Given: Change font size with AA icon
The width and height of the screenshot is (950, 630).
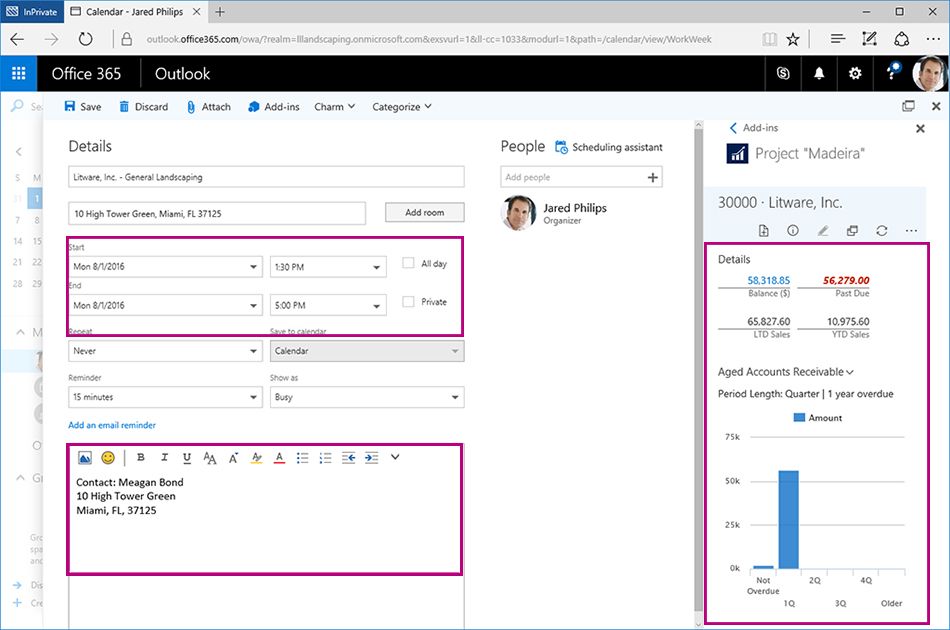Looking at the screenshot, I should coord(210,458).
